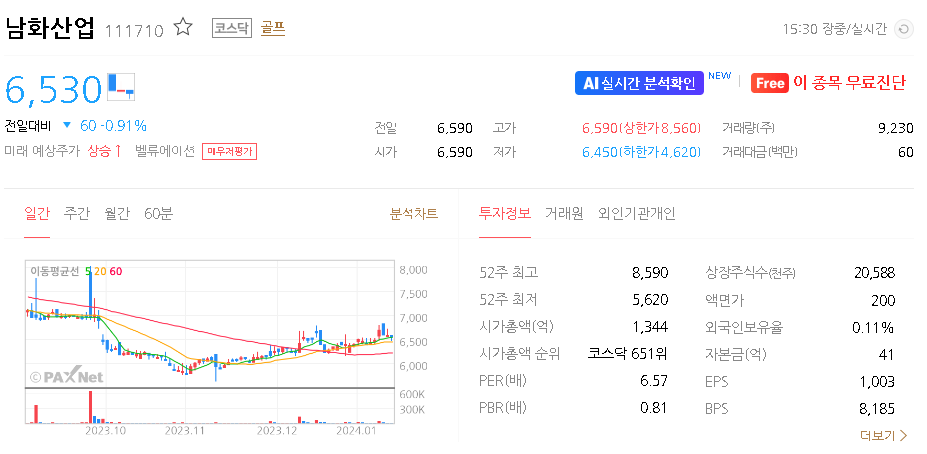Click 외국인보유율 value 0.11%
Viewport: 927px width, 454px height.
[874, 327]
